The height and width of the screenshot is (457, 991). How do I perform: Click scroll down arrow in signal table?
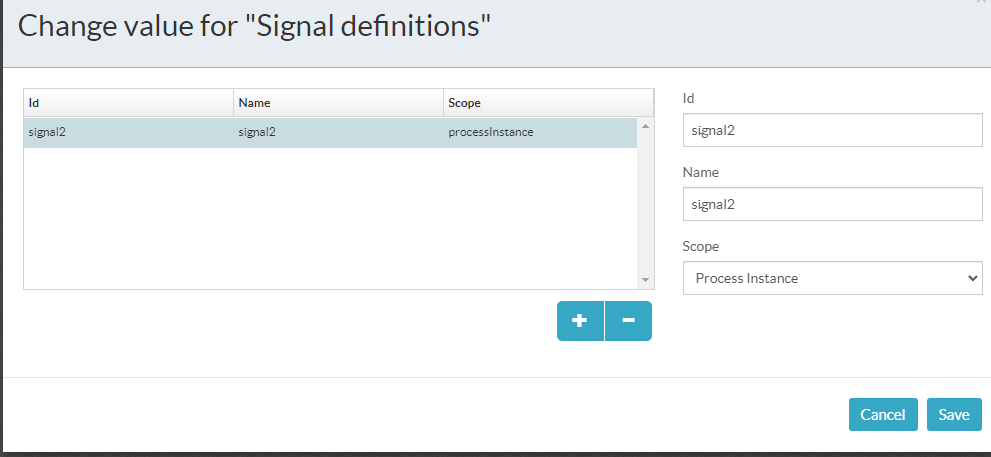point(645,280)
